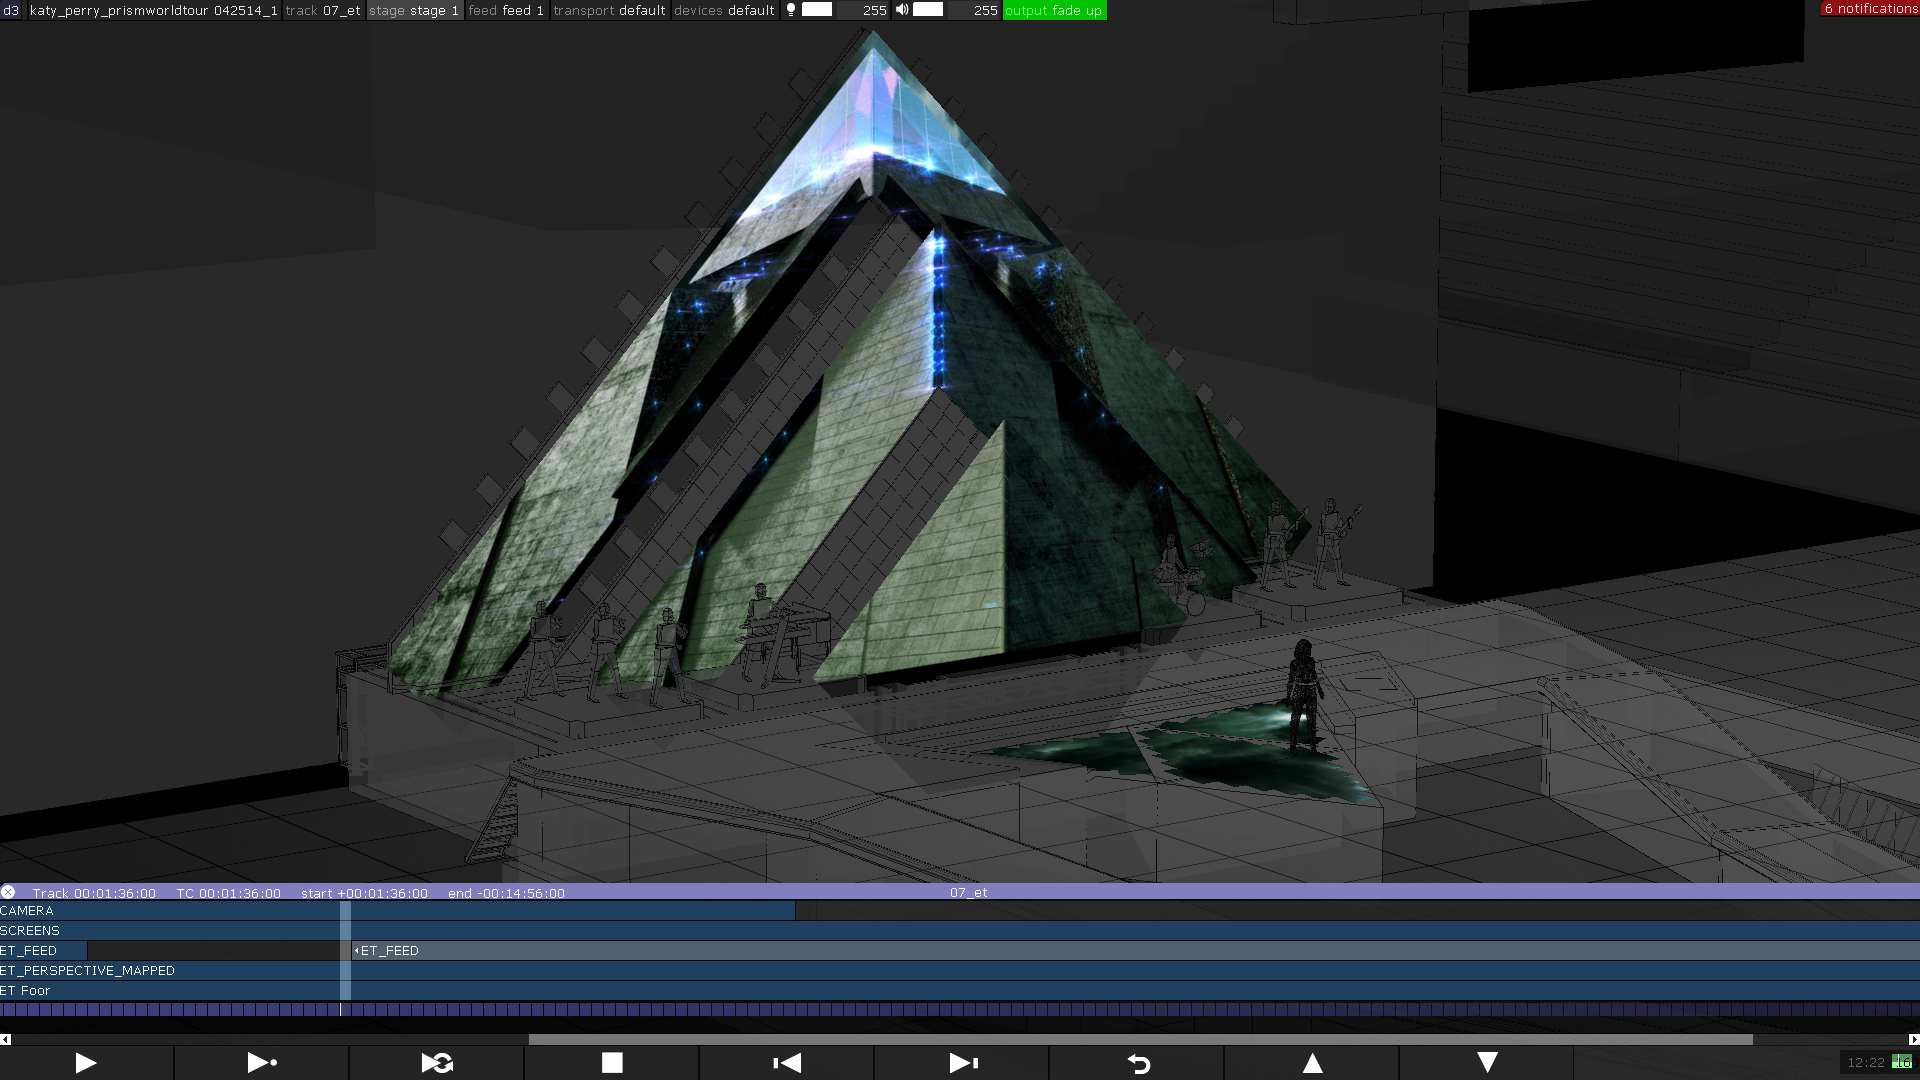Stop playback with the square stop button
This screenshot has width=1920, height=1080.
pos(612,1063)
